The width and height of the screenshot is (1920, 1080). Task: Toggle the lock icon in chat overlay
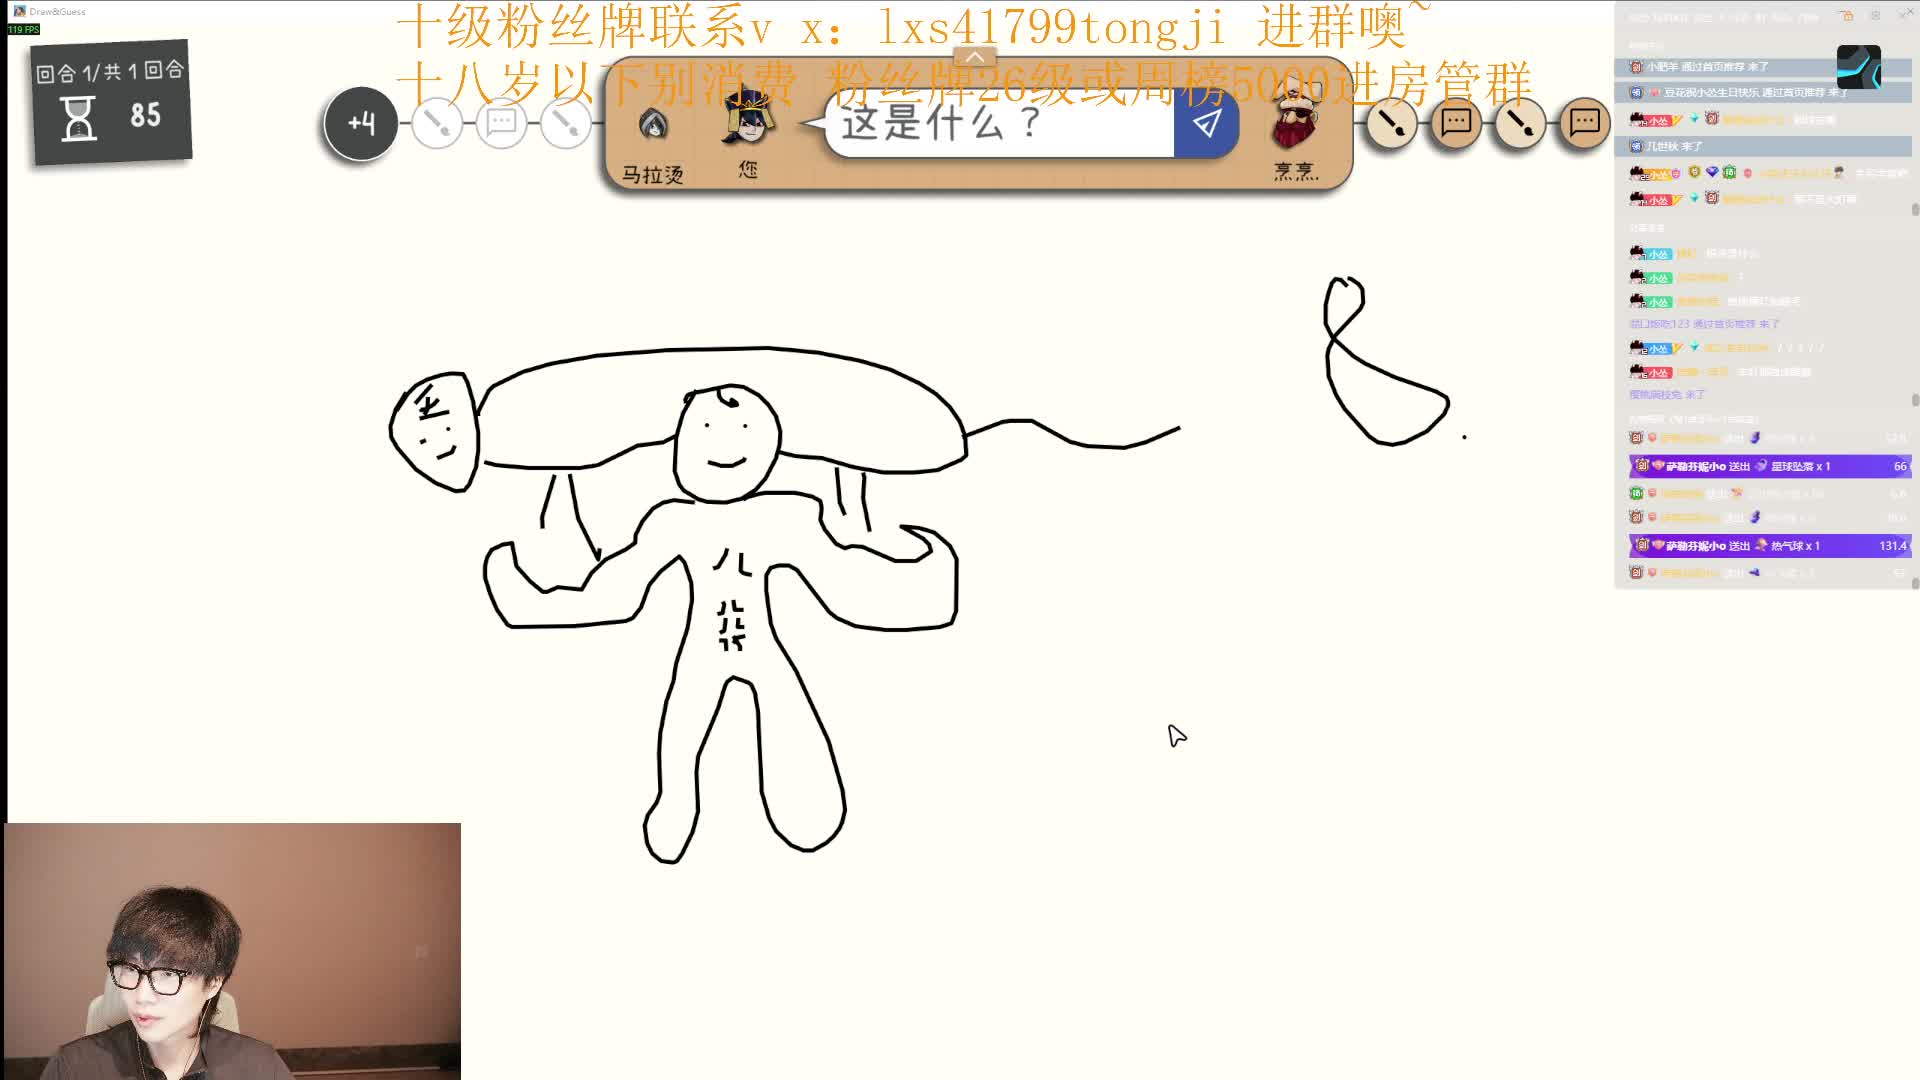[x=1847, y=16]
